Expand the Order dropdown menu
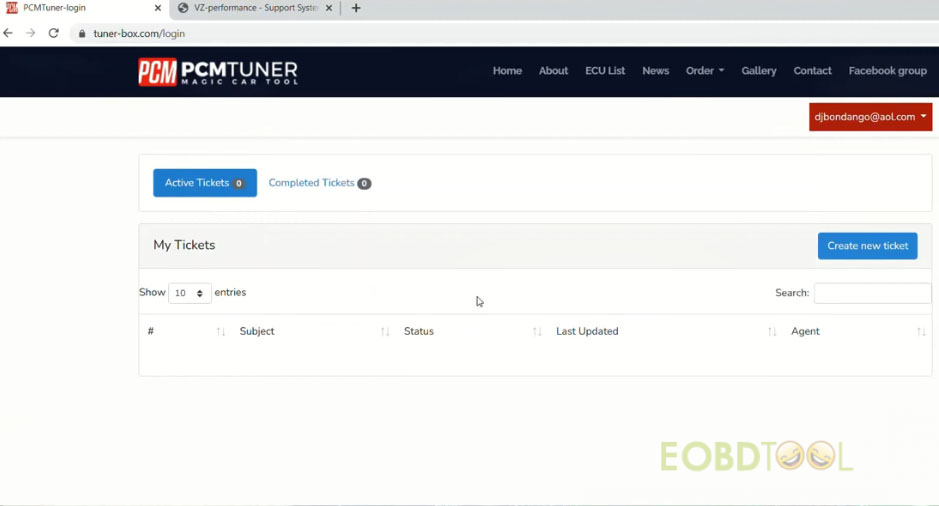The image size is (939, 506). click(x=704, y=71)
